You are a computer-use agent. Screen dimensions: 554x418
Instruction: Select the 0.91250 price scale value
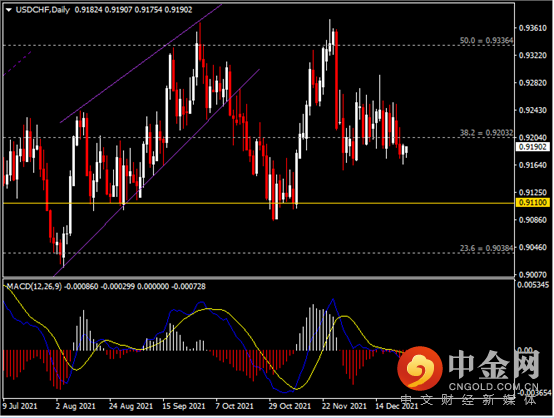coord(533,192)
